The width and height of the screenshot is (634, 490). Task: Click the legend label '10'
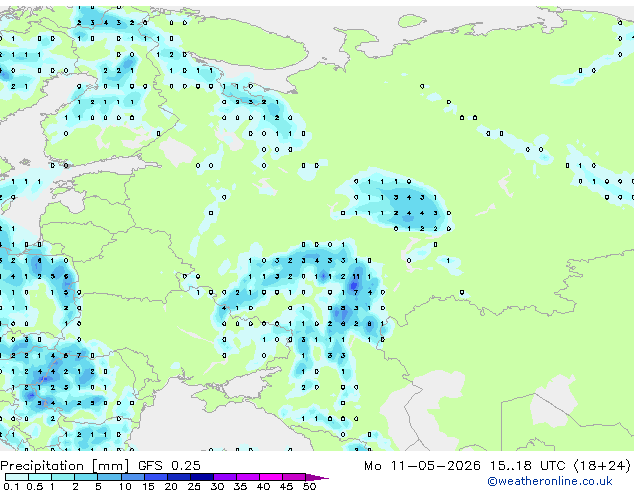click(125, 486)
